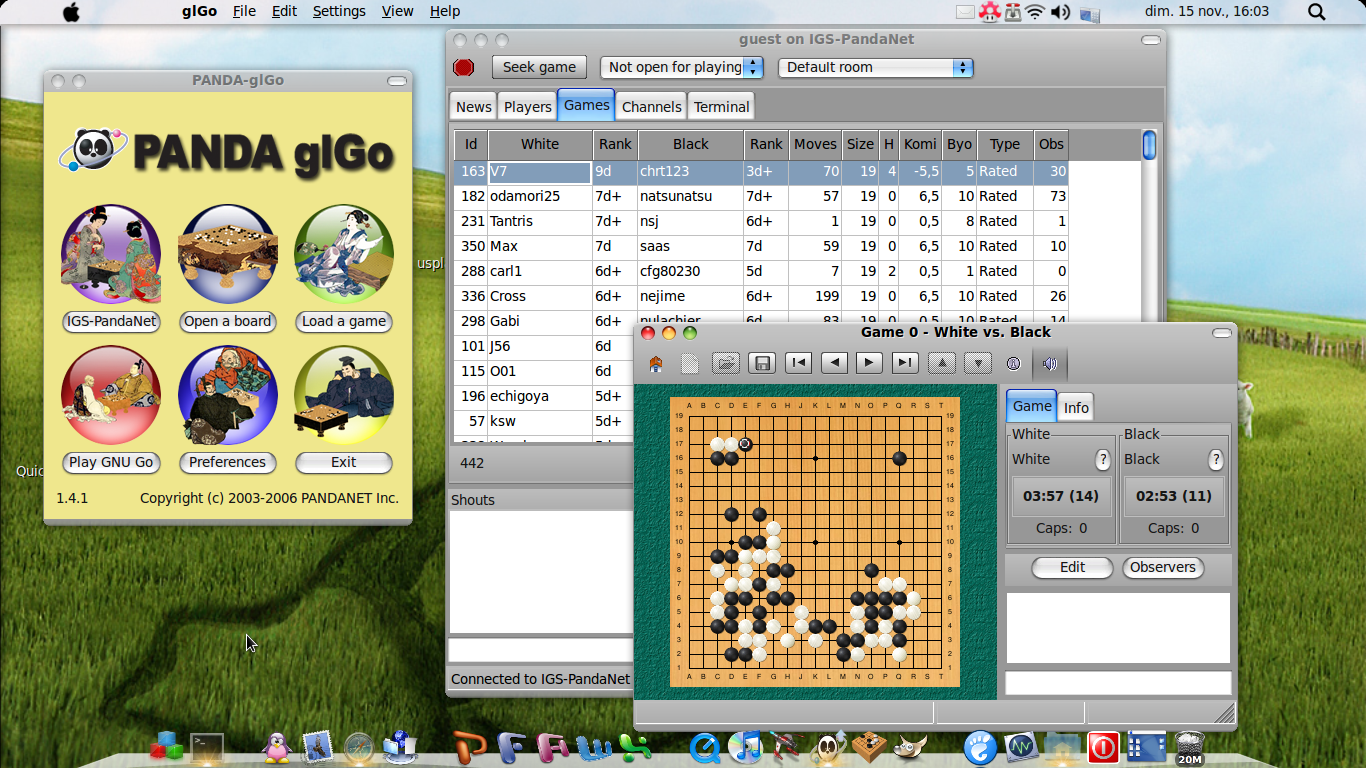Switch to the News tab
1366x768 pixels.
click(473, 106)
